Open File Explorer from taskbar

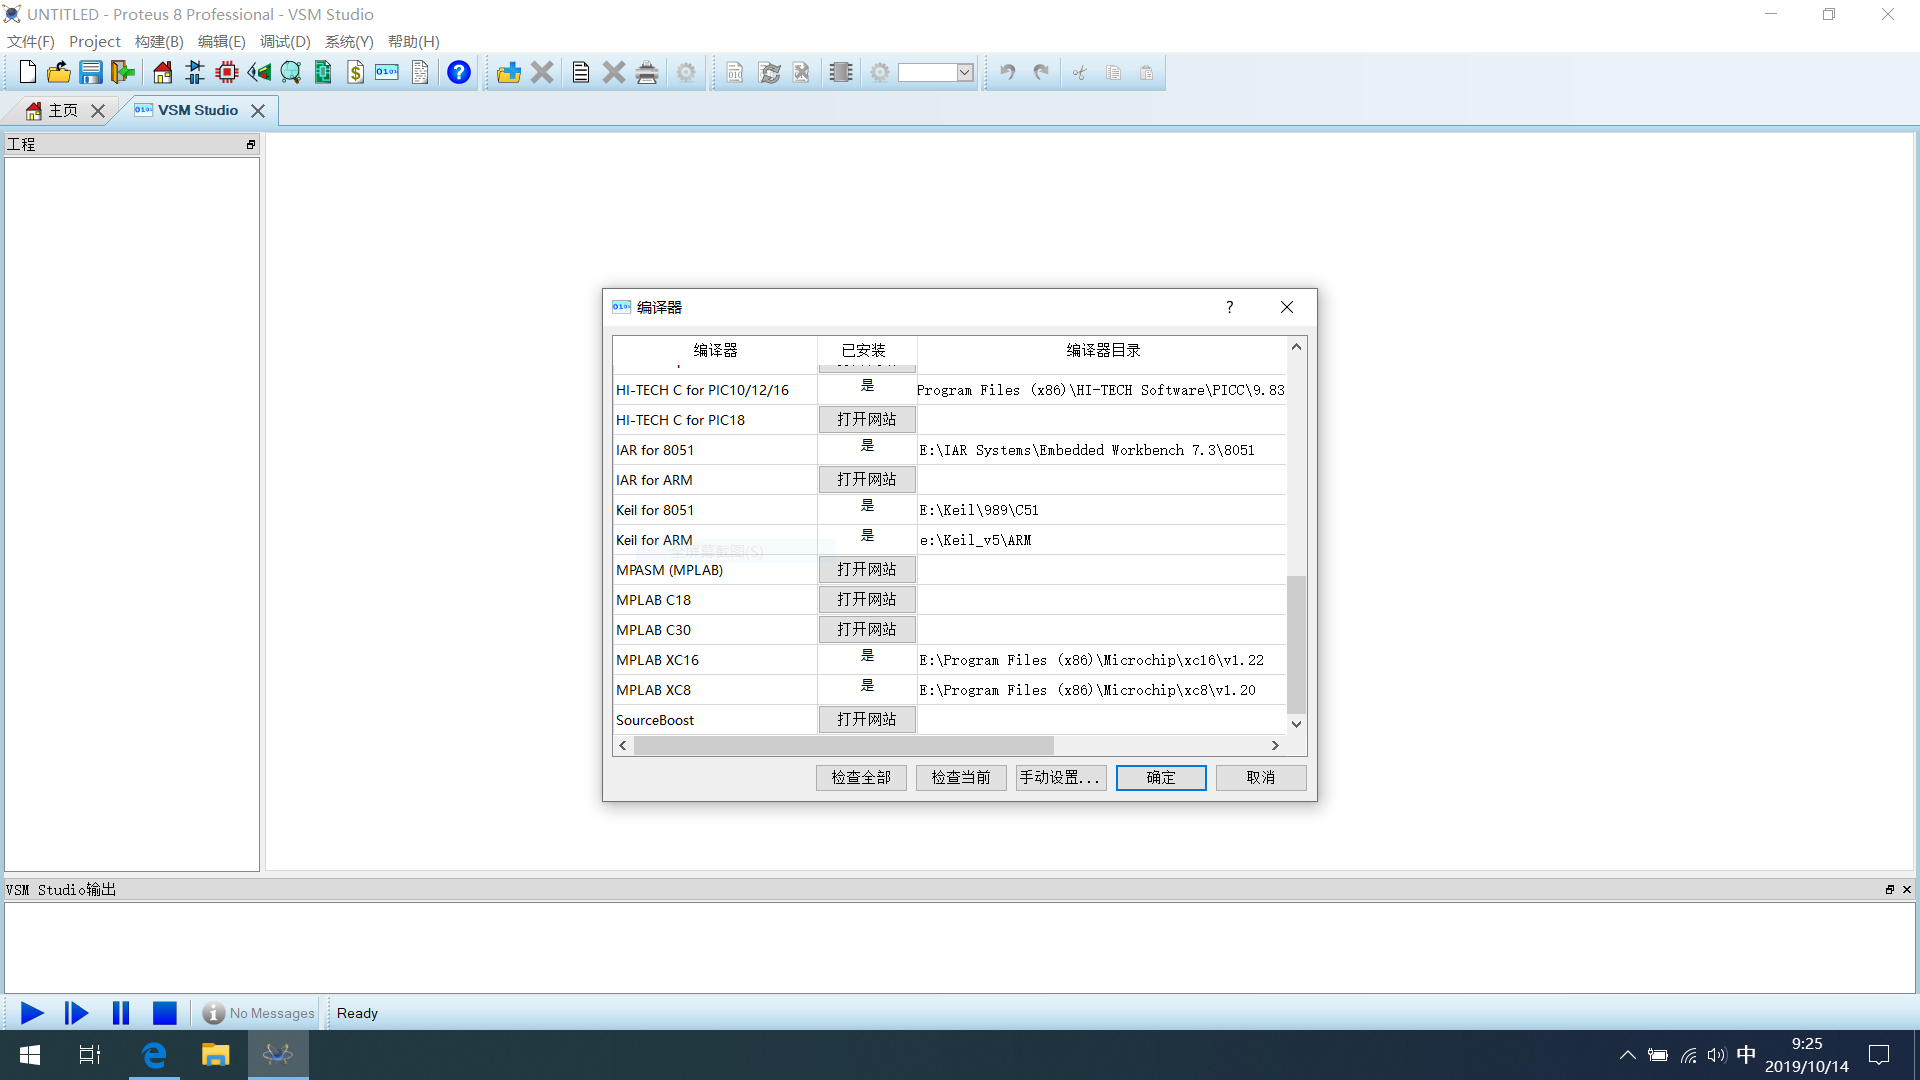point(215,1055)
